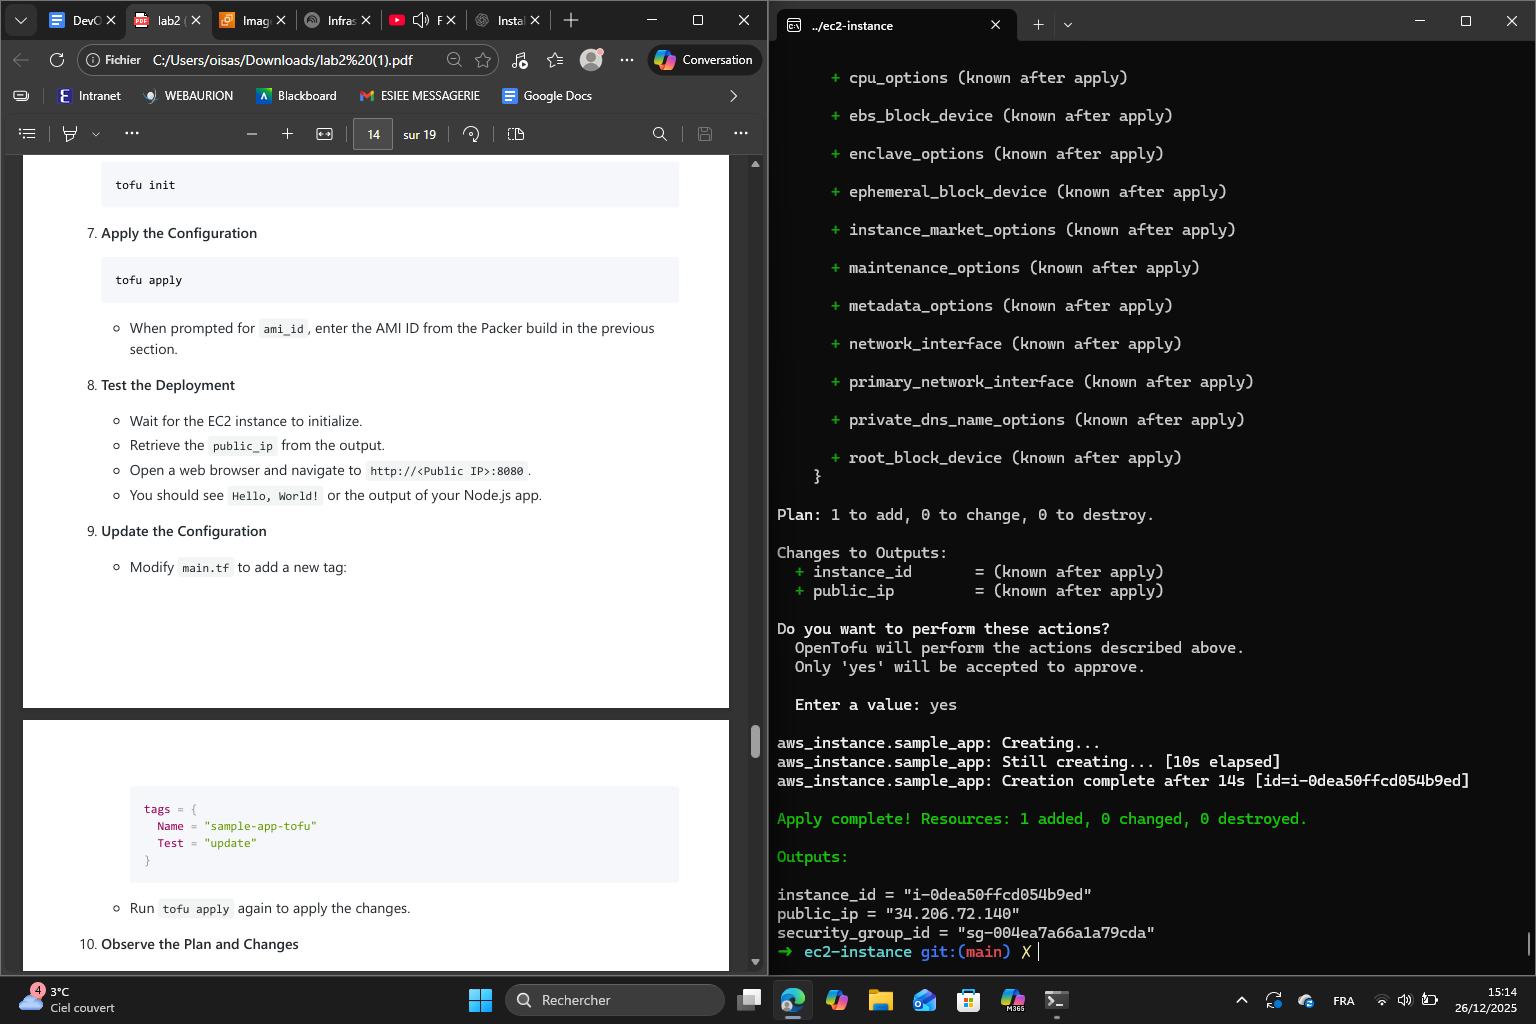This screenshot has width=1536, height=1024.
Task: Open the PDF table of contents panel
Action: click(27, 133)
